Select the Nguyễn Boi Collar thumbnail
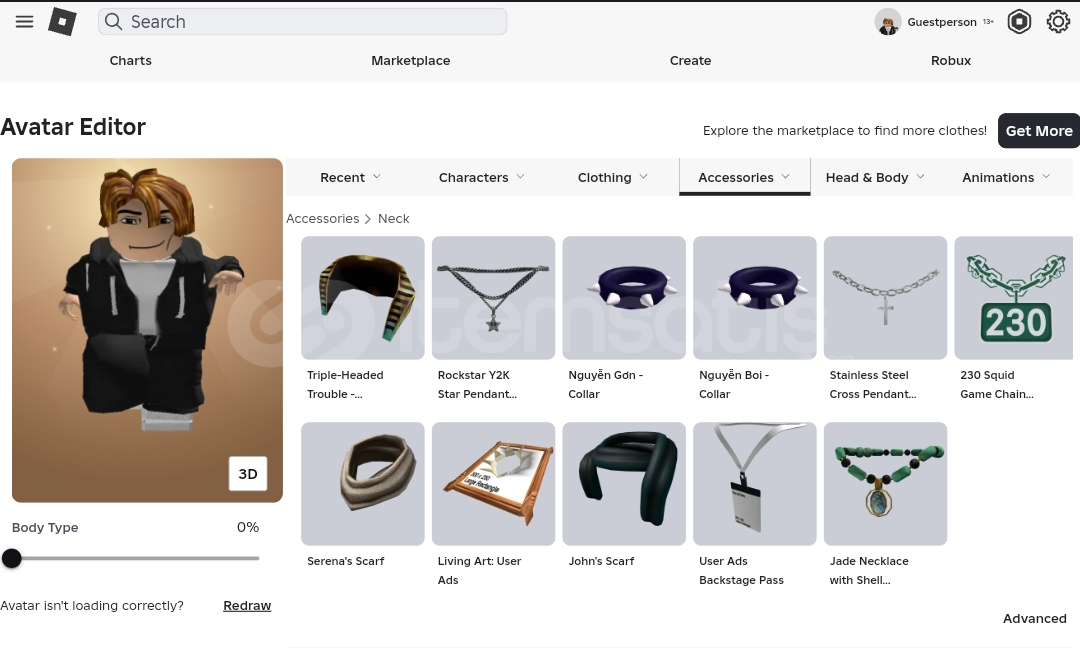Screen dimensions: 1080x648 click(755, 297)
